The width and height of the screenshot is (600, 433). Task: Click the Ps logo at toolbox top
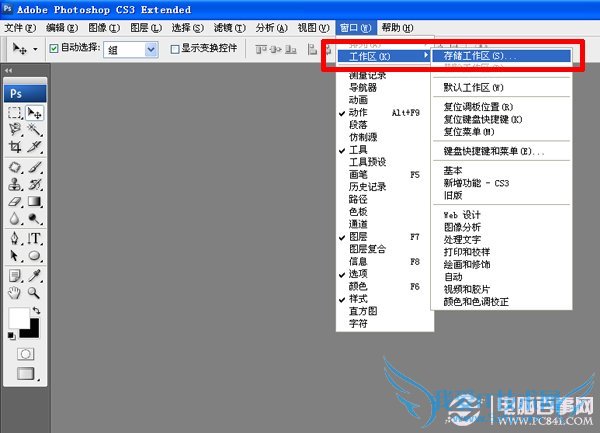point(25,93)
